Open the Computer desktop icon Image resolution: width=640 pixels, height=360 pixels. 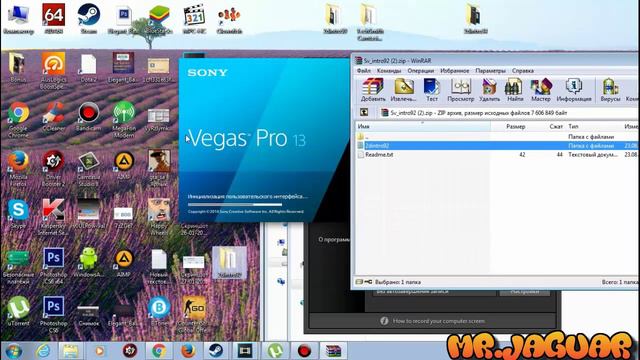pyautogui.click(x=18, y=18)
